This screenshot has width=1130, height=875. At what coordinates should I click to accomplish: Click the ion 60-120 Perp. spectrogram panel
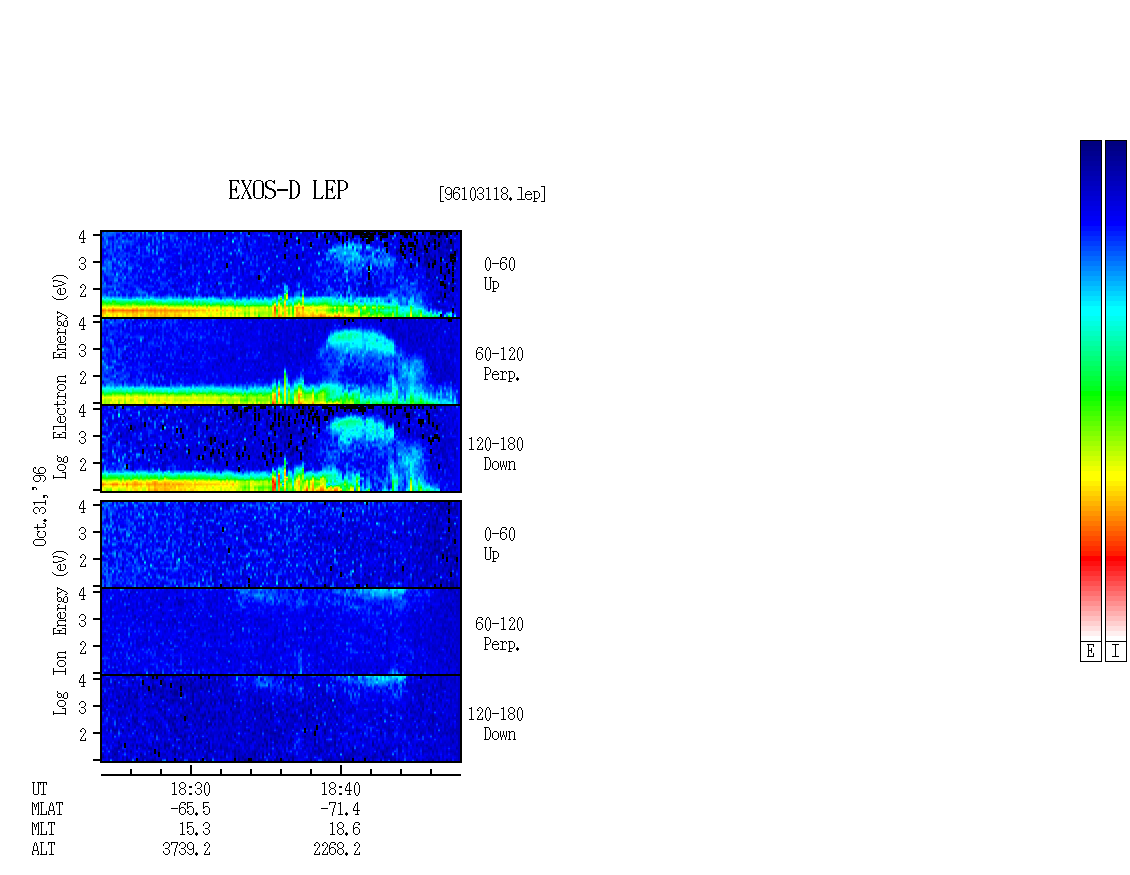(281, 631)
